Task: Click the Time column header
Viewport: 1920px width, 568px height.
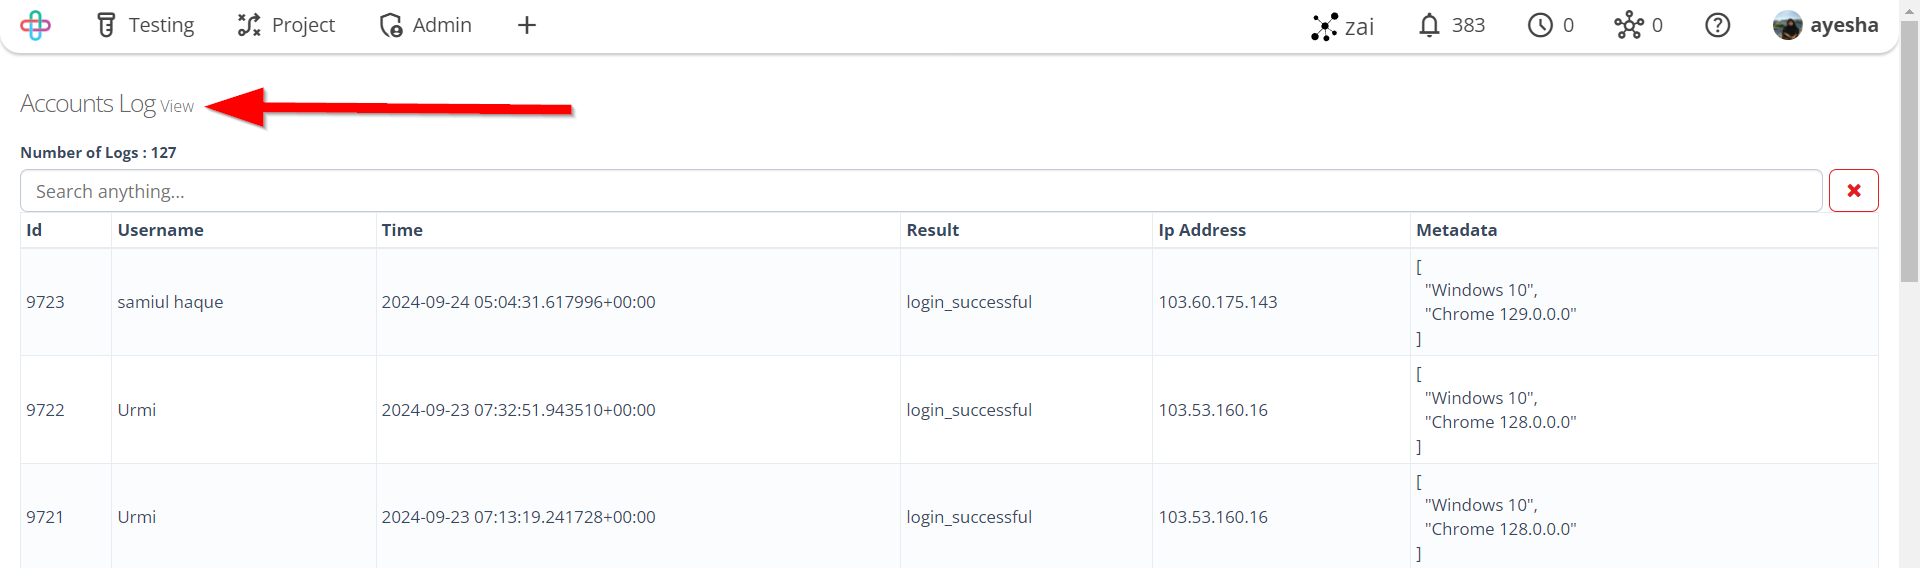Action: click(402, 230)
